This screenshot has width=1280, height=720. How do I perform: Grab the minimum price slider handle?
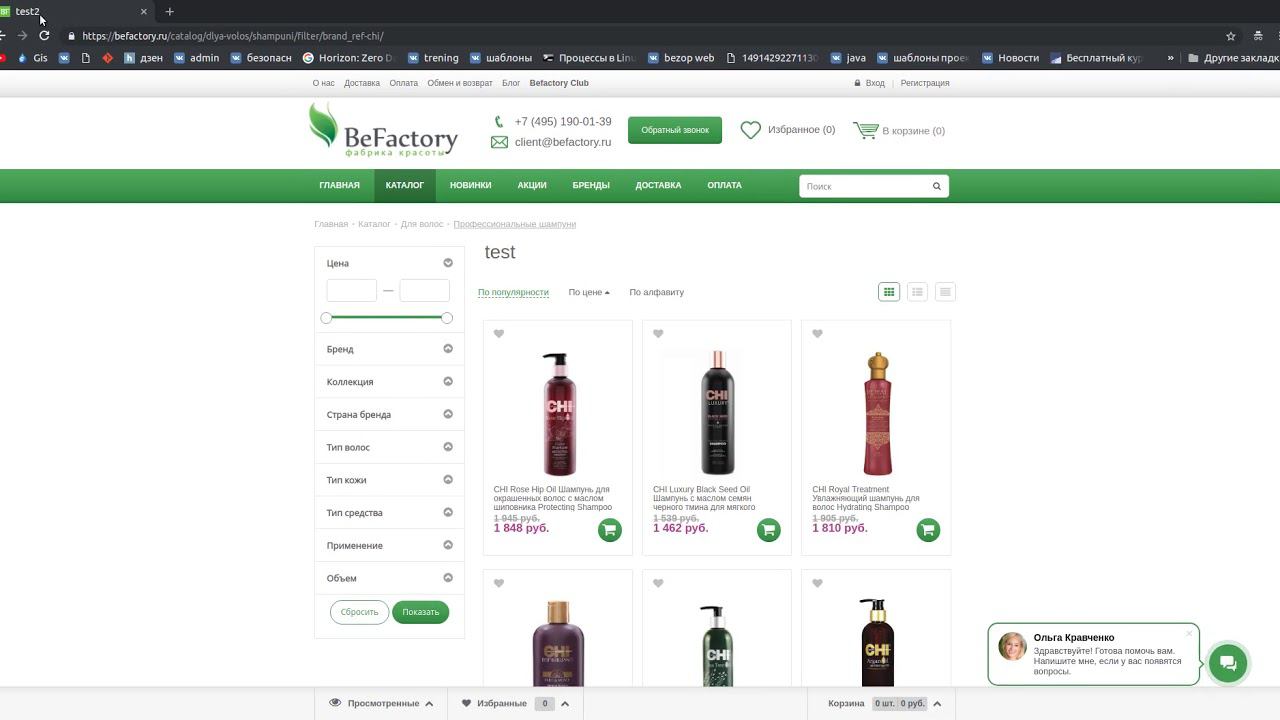coord(326,318)
